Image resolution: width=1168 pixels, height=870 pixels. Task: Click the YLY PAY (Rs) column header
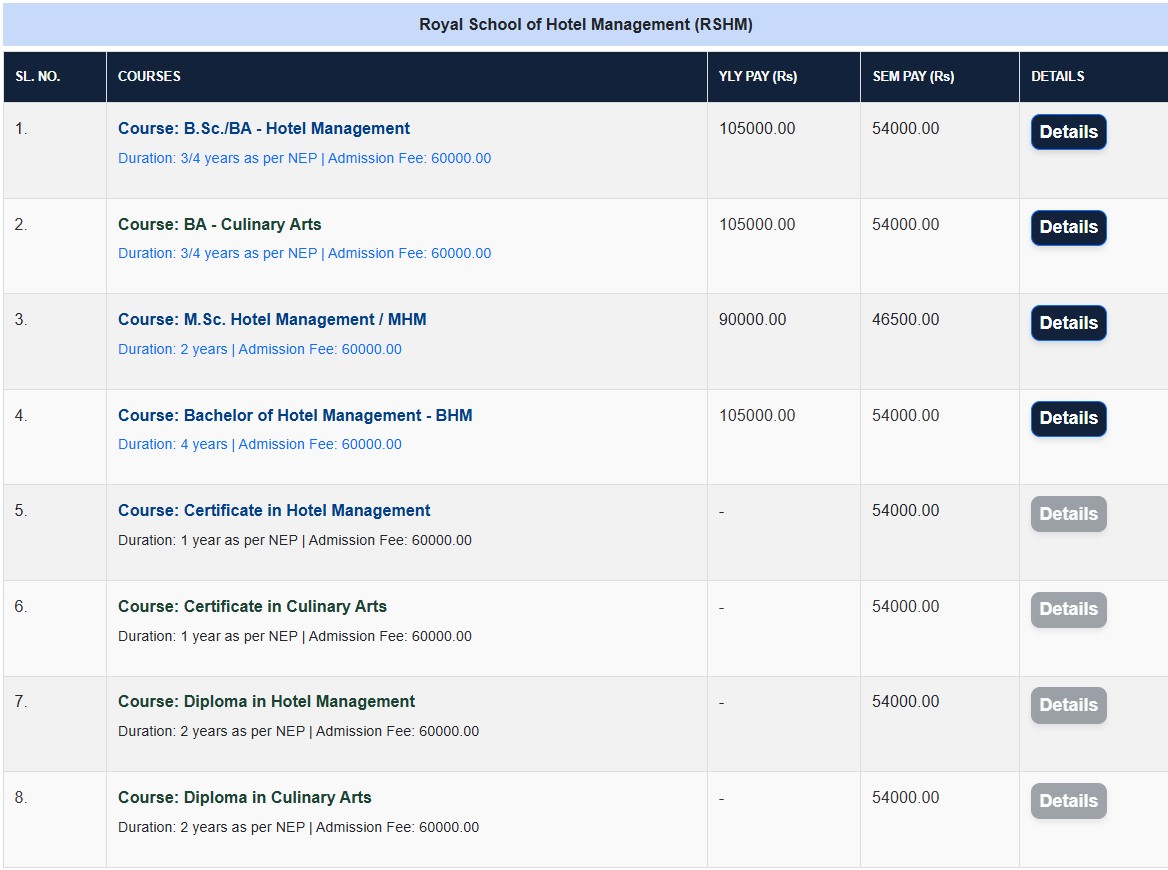(x=757, y=77)
